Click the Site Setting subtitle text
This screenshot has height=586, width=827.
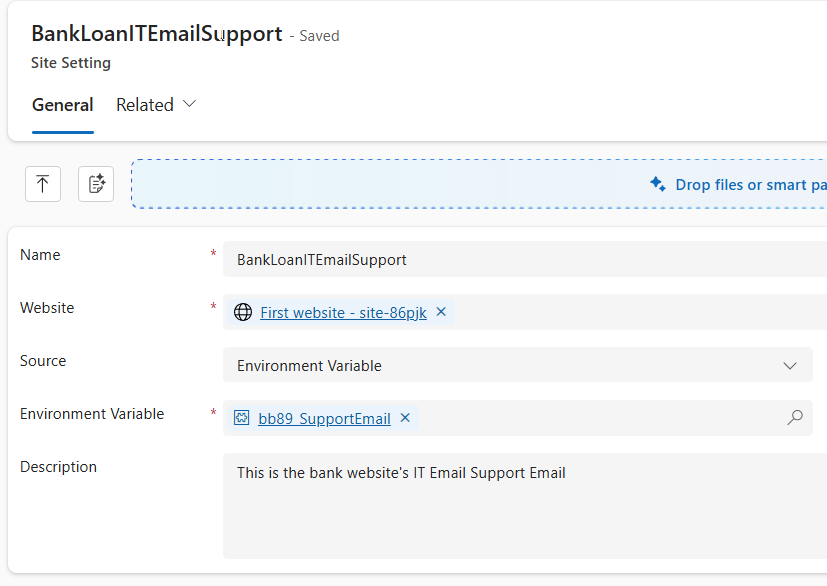tap(71, 63)
